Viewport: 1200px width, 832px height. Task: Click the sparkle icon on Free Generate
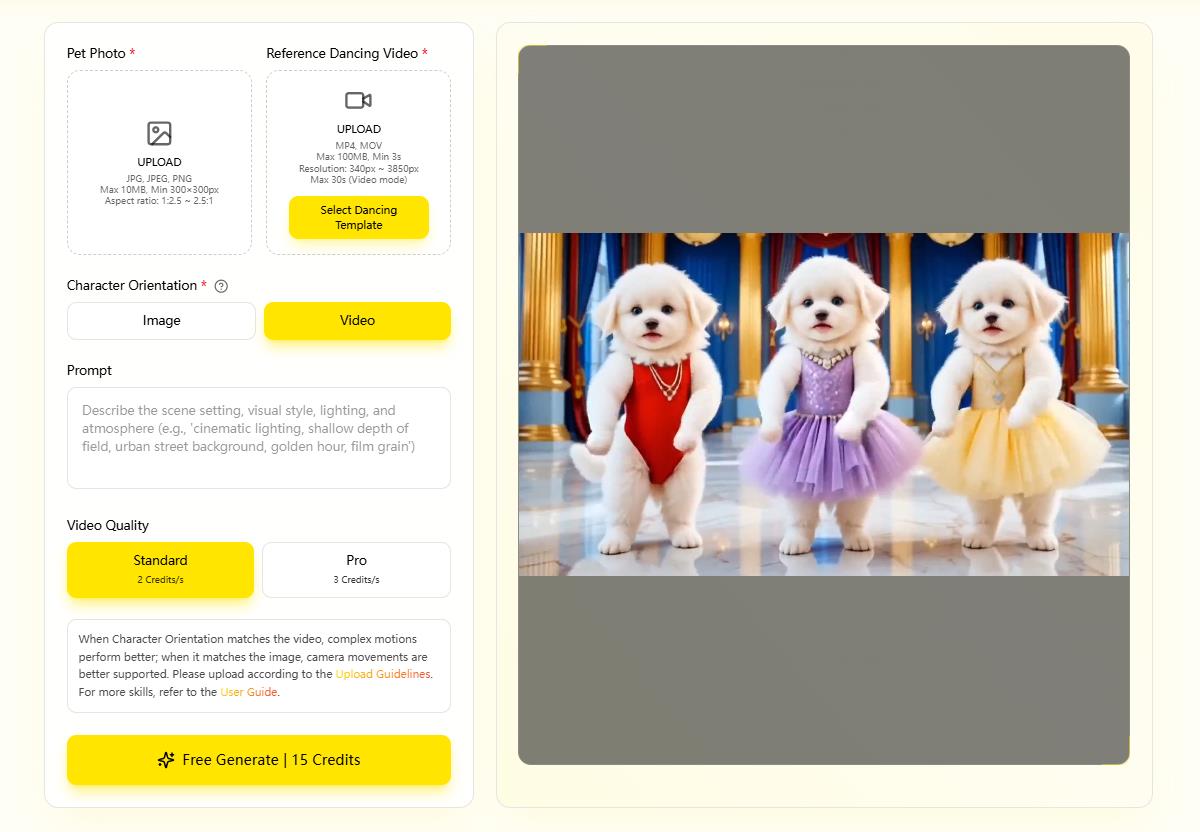point(166,760)
